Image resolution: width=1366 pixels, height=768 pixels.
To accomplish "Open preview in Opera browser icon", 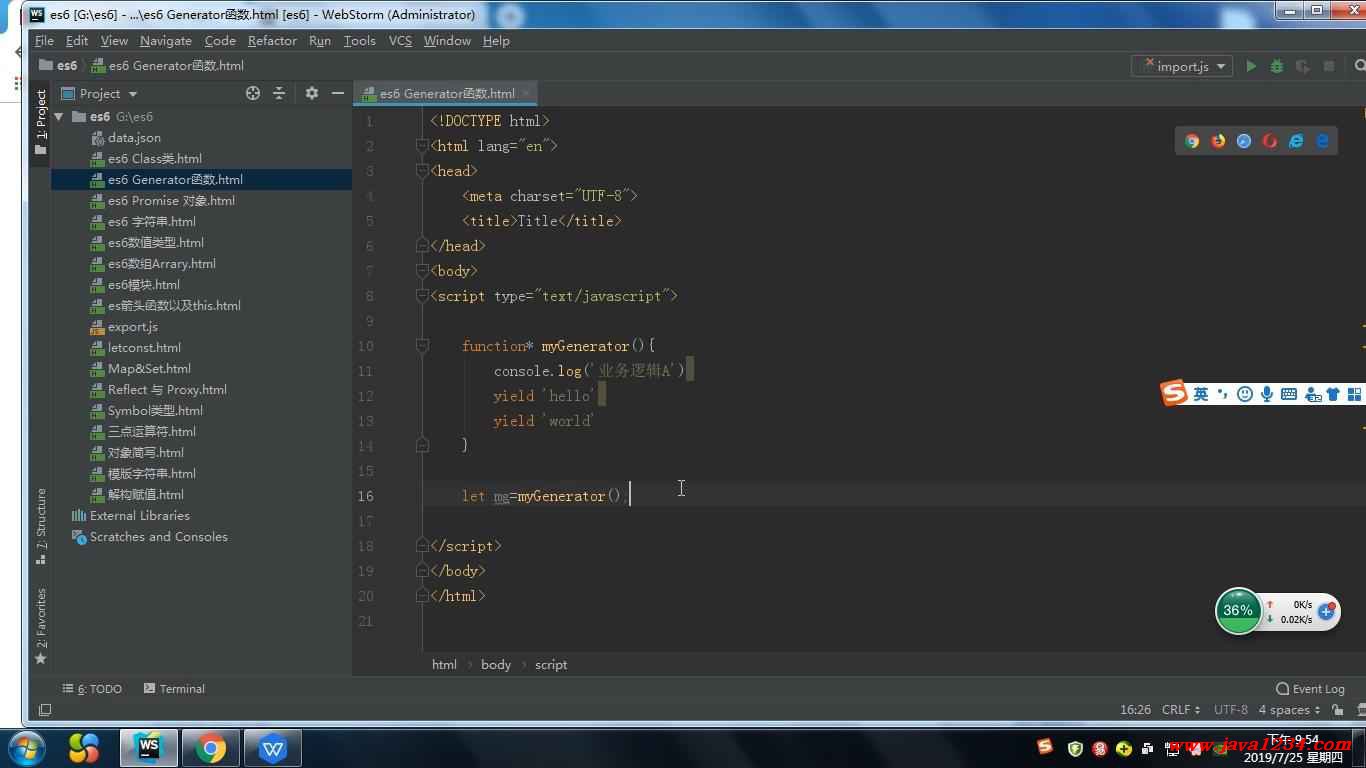I will pyautogui.click(x=1270, y=141).
